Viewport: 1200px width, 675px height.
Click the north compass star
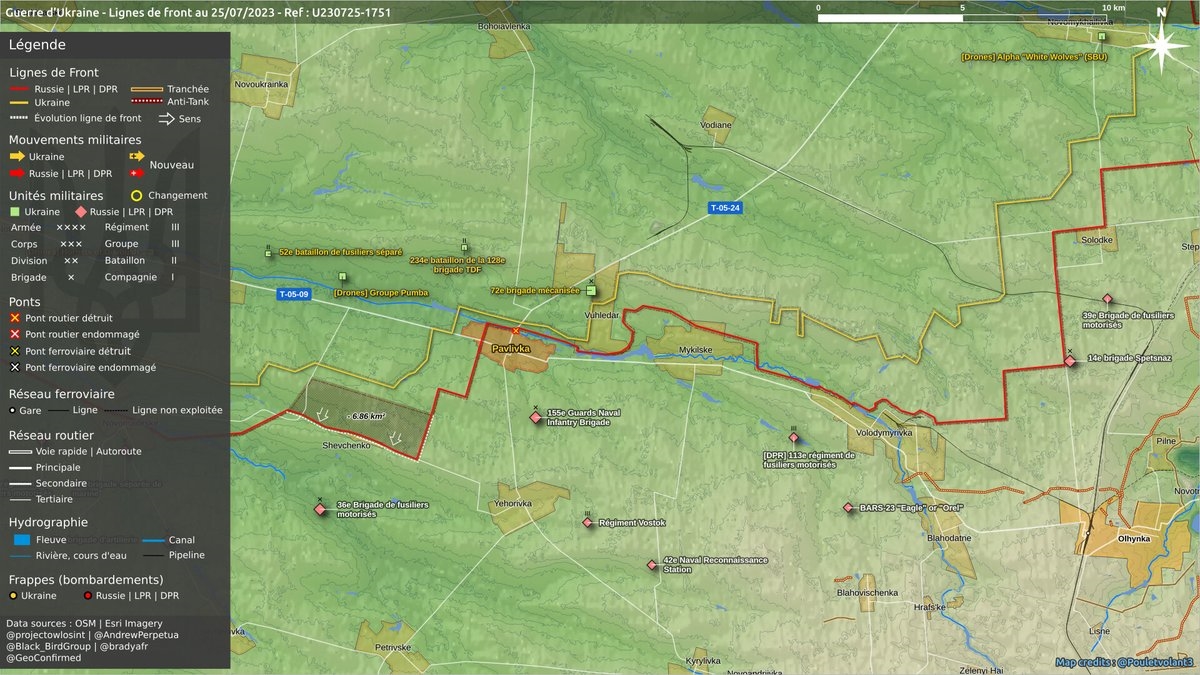(x=1161, y=46)
